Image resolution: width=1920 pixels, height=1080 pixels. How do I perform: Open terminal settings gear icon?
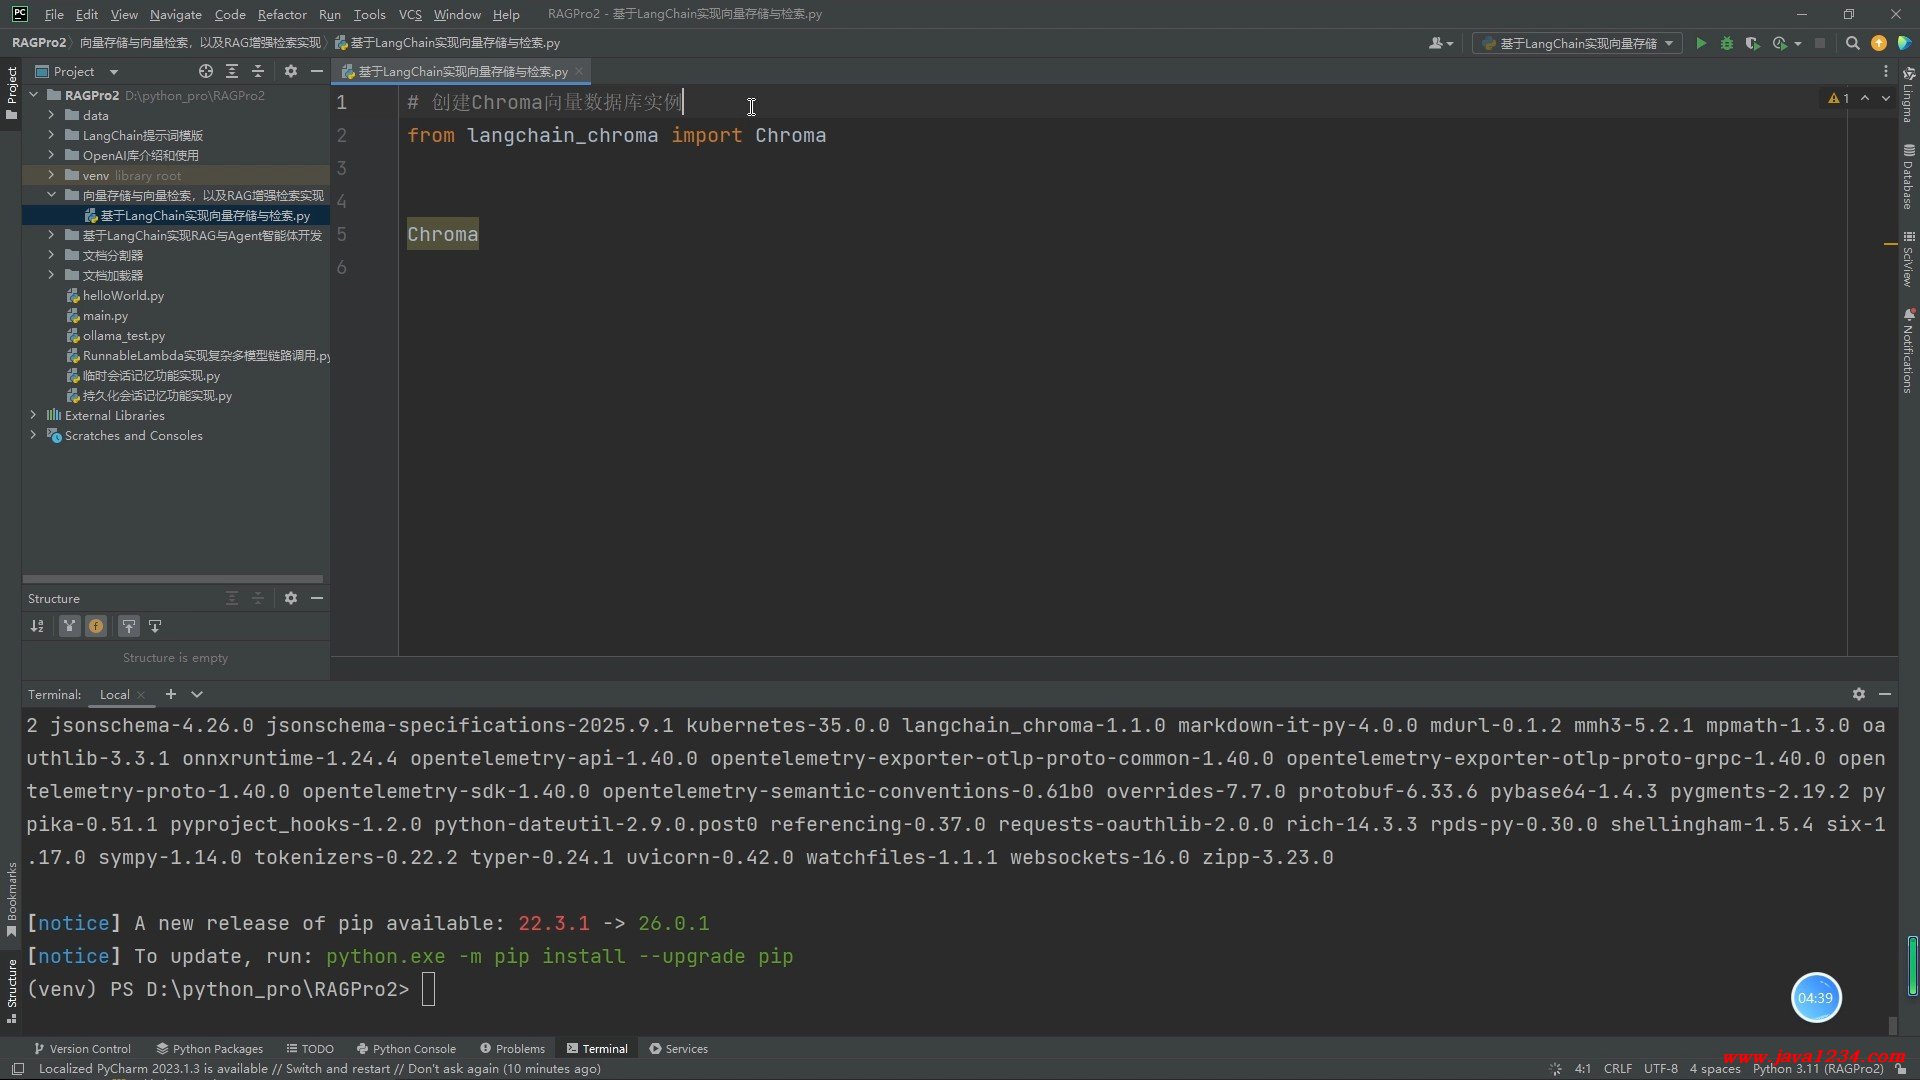coord(1858,694)
